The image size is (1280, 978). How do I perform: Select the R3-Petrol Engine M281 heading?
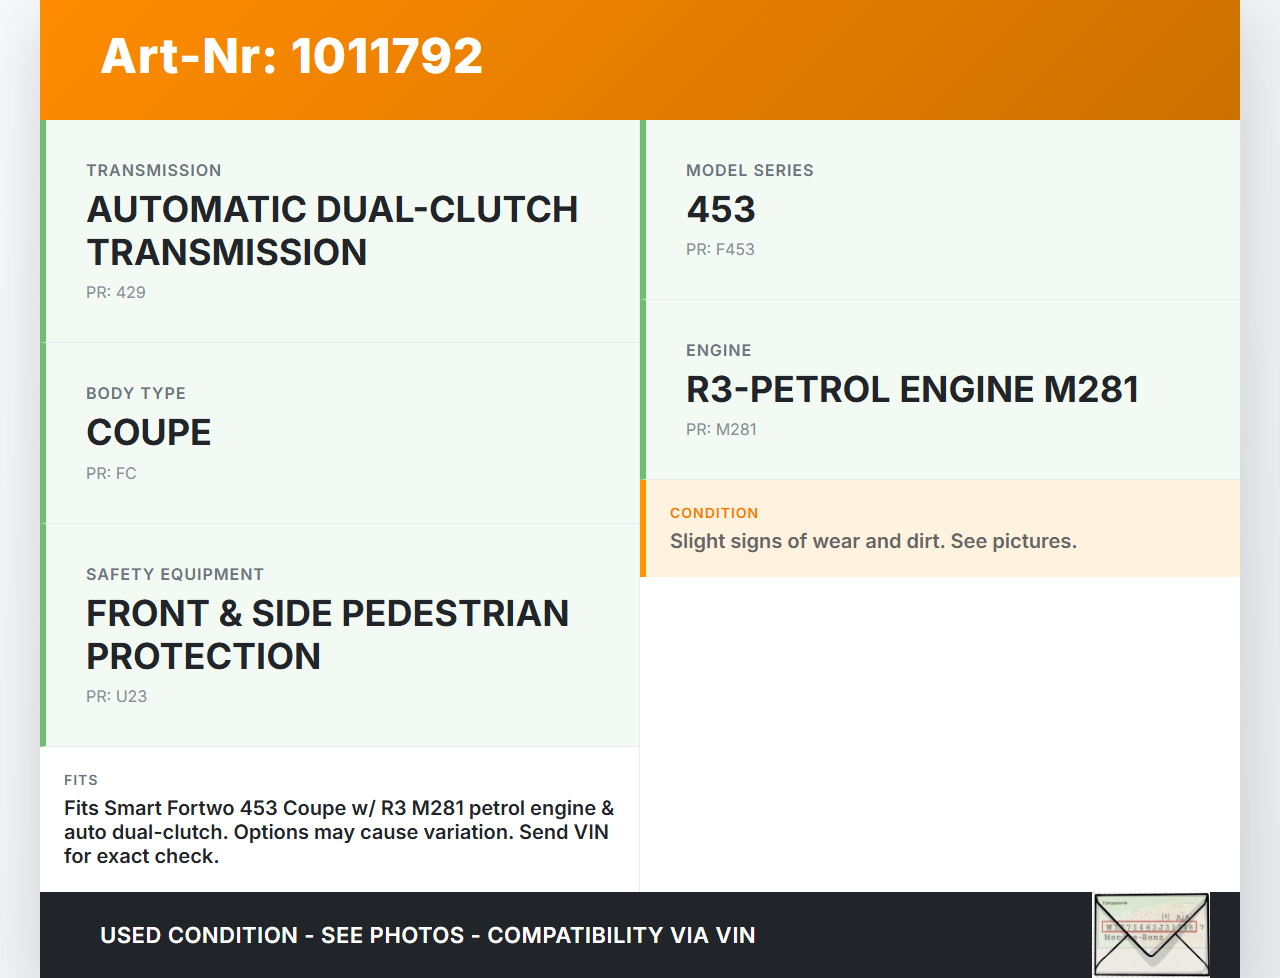coord(912,390)
